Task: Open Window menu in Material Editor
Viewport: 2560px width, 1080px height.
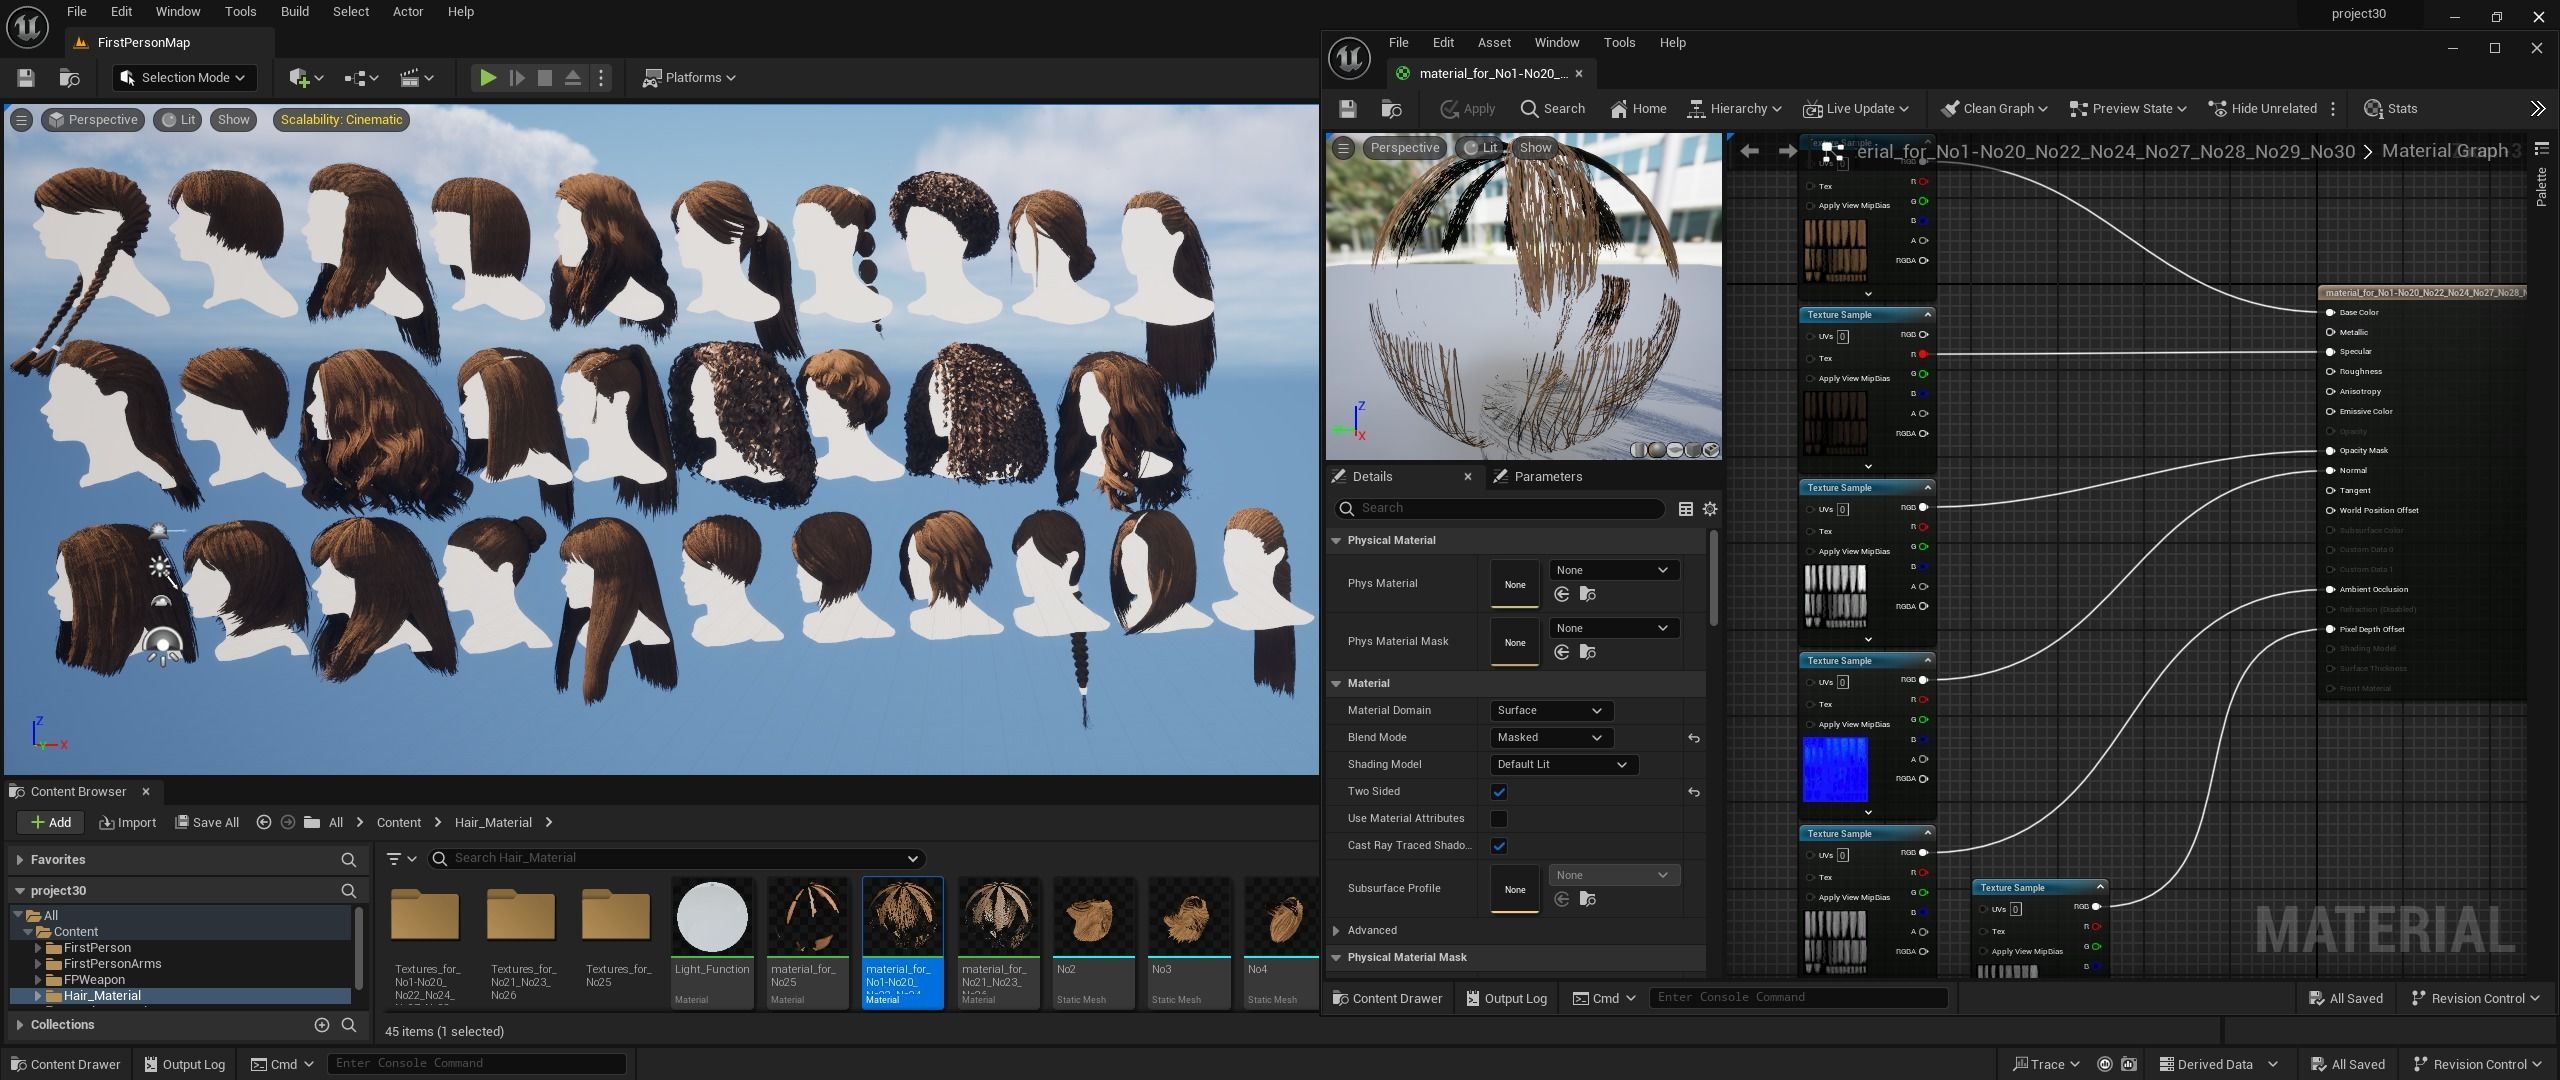Action: (x=1556, y=43)
